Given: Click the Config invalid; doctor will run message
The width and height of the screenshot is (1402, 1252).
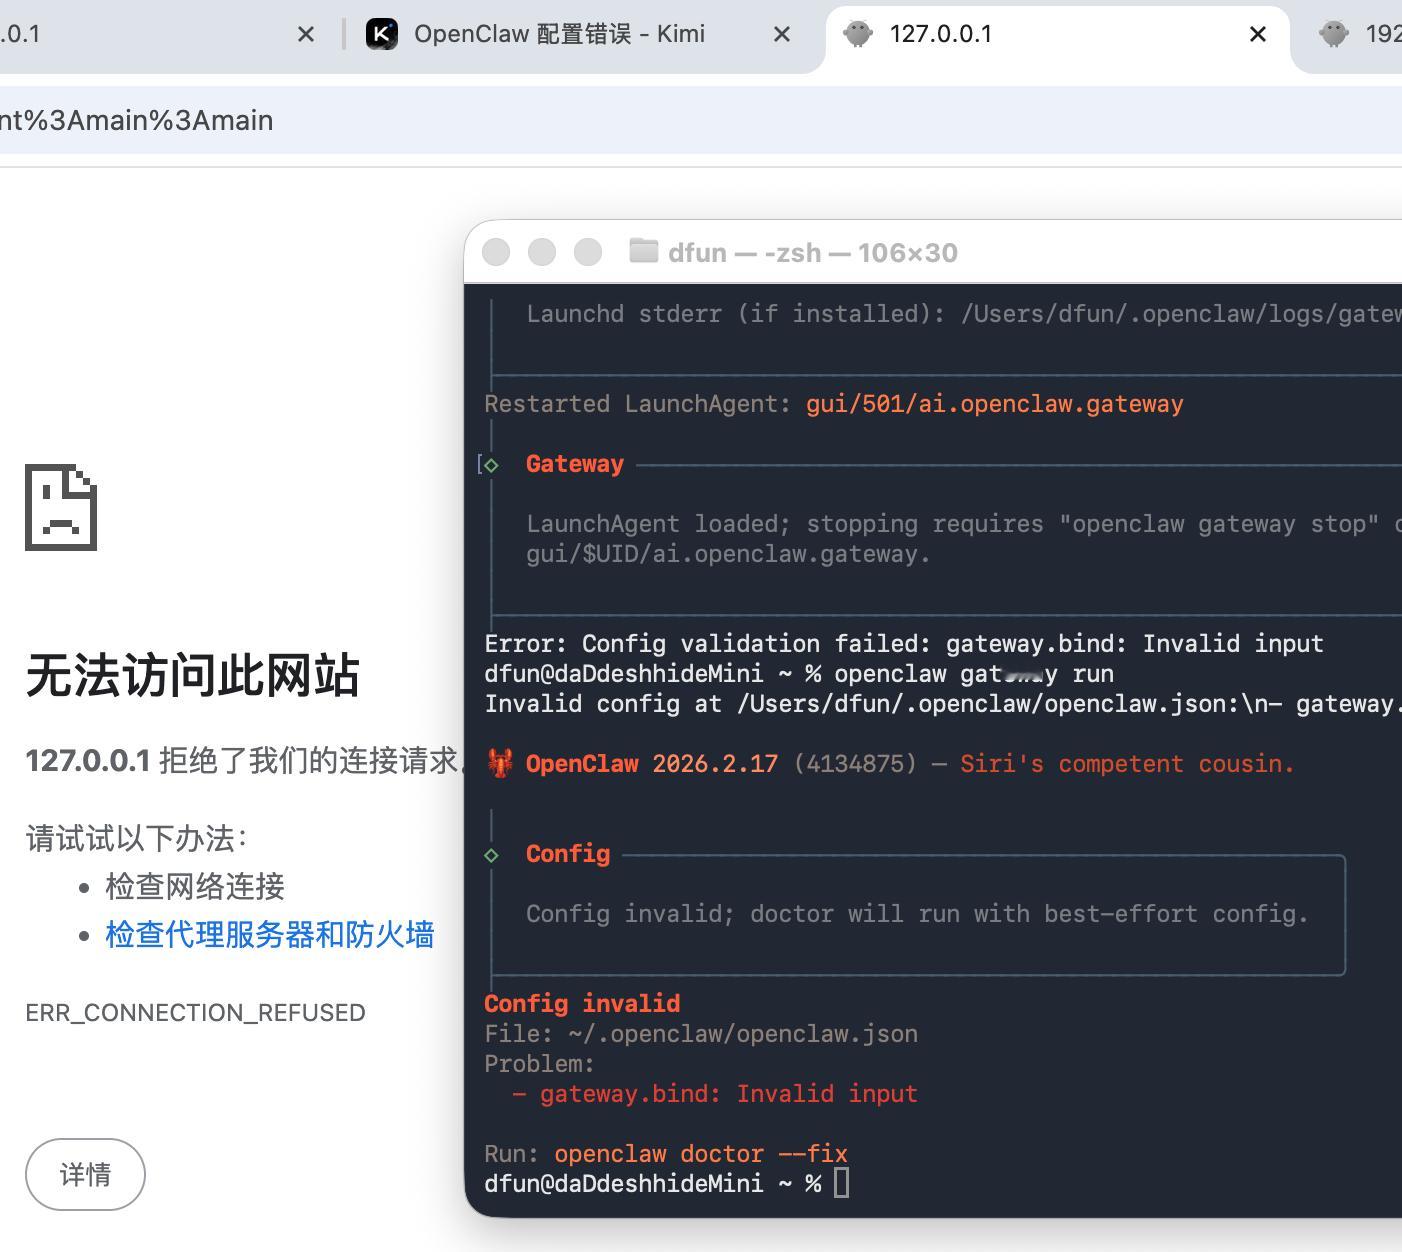Looking at the screenshot, I should pos(917,914).
